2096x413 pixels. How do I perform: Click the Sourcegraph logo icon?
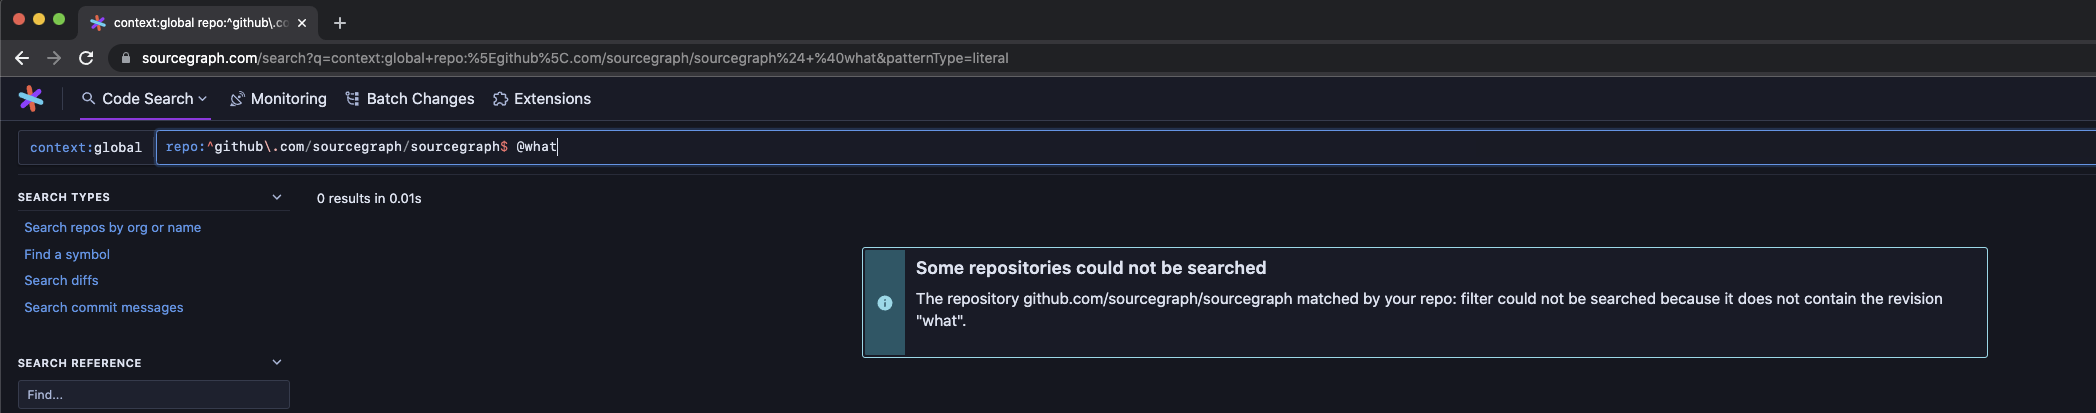coord(31,98)
